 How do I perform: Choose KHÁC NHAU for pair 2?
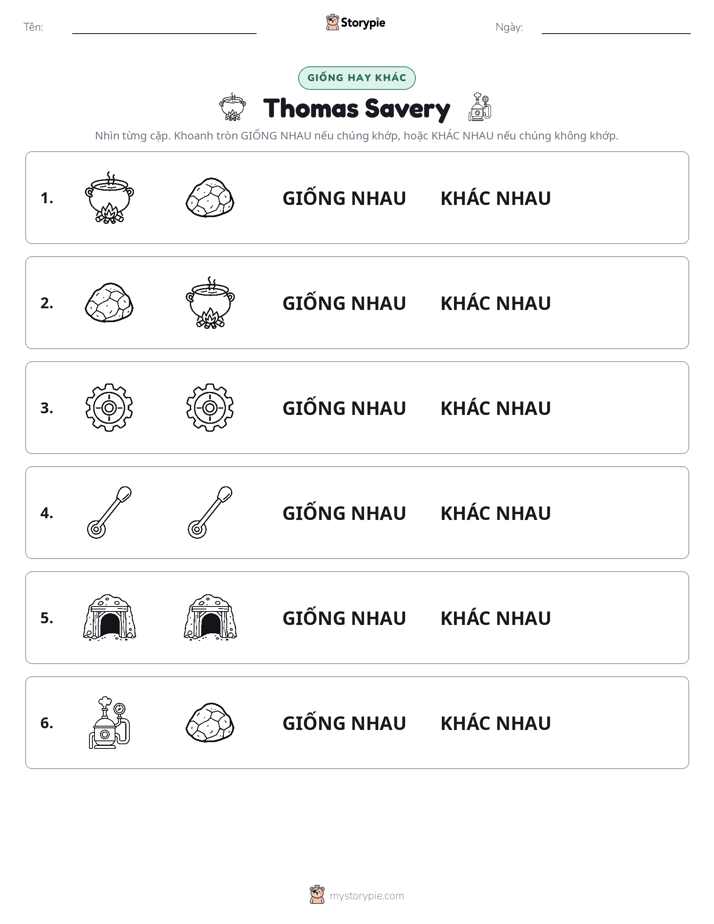(x=495, y=303)
